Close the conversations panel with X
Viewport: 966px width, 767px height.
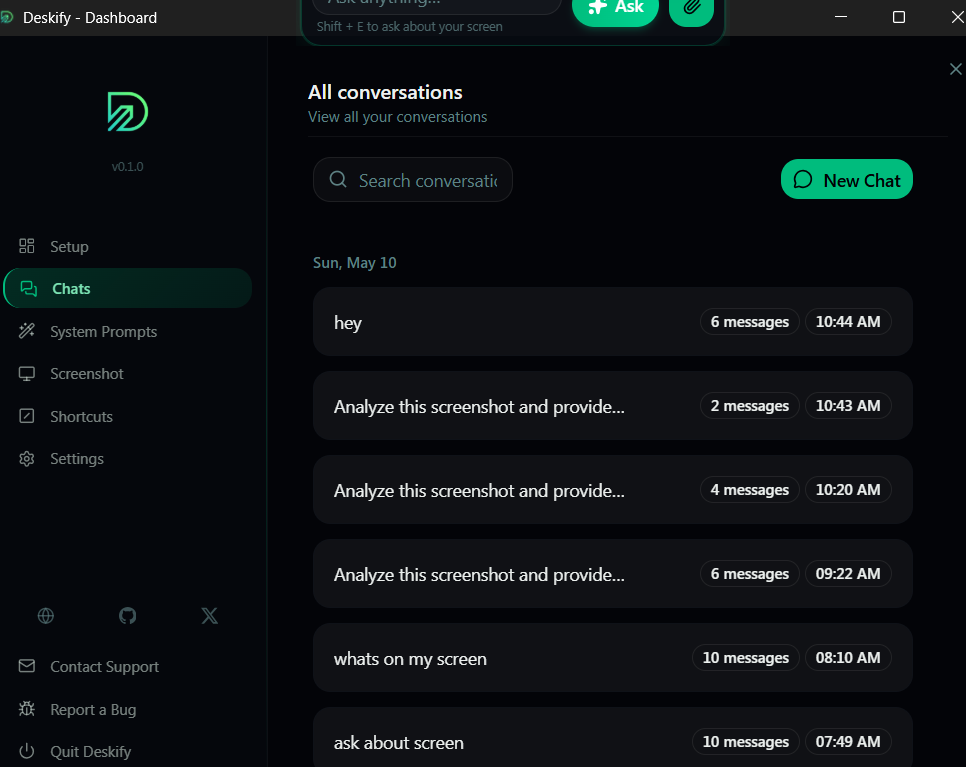tap(956, 69)
